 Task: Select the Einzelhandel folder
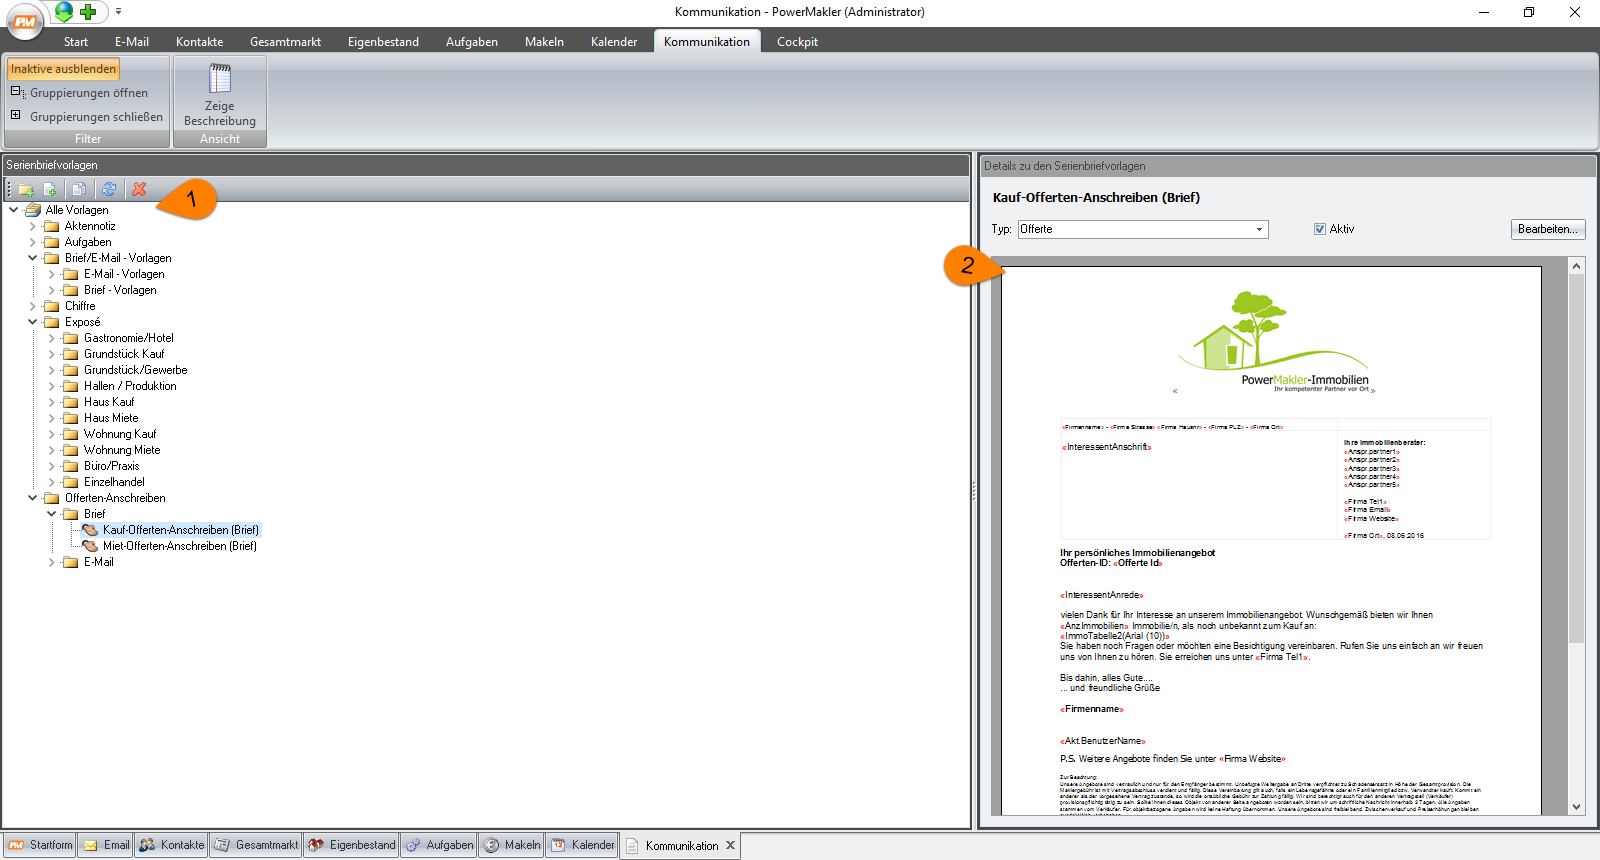(x=114, y=482)
